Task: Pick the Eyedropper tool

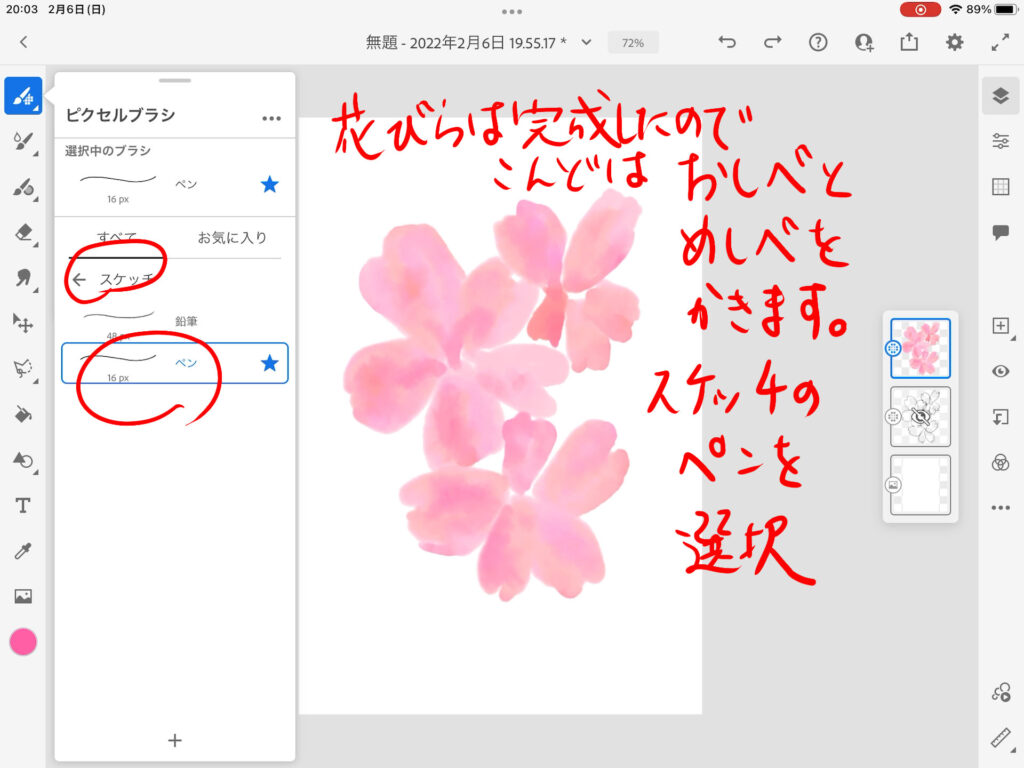Action: coord(23,551)
